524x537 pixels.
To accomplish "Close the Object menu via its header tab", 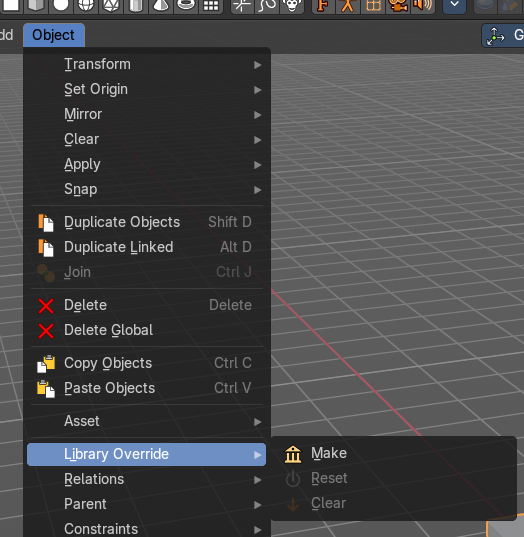I will 54,35.
